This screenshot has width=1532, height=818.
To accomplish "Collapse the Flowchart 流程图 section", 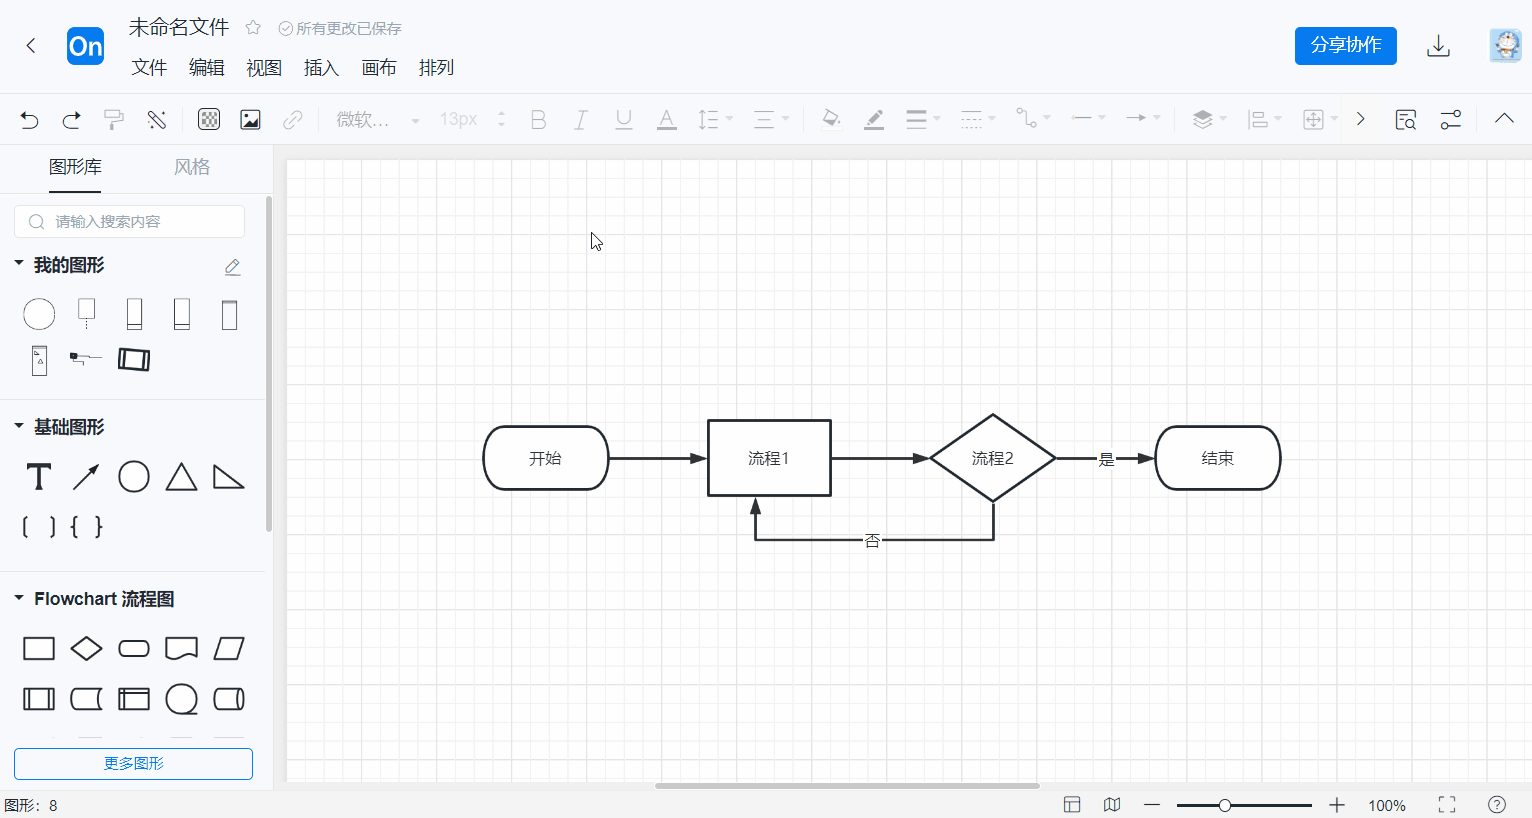I will (x=19, y=598).
